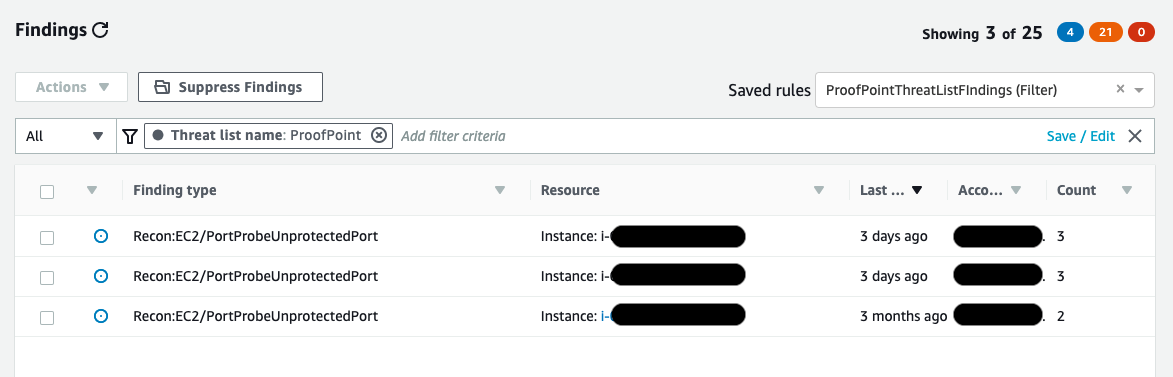Sort by the Finding type column arrow

click(x=500, y=191)
